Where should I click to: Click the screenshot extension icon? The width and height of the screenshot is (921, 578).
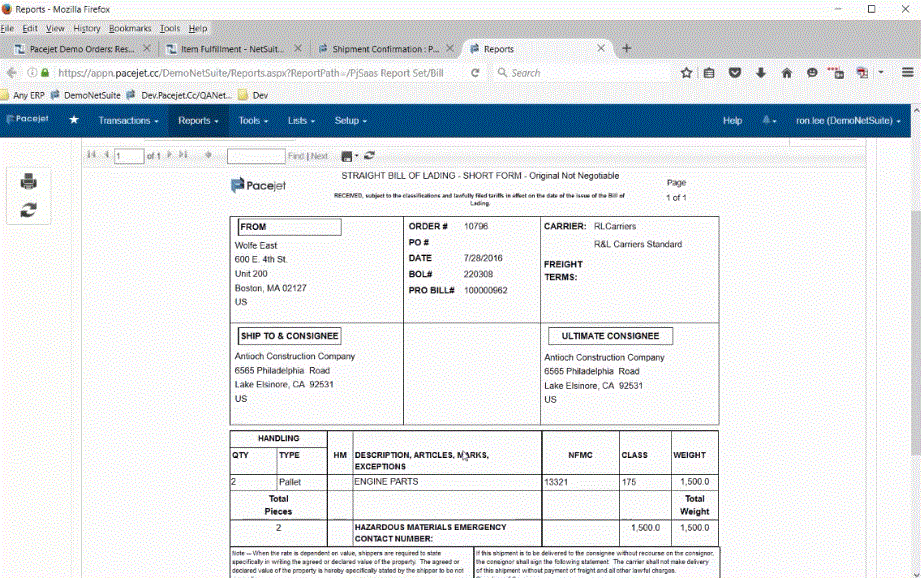tap(862, 73)
